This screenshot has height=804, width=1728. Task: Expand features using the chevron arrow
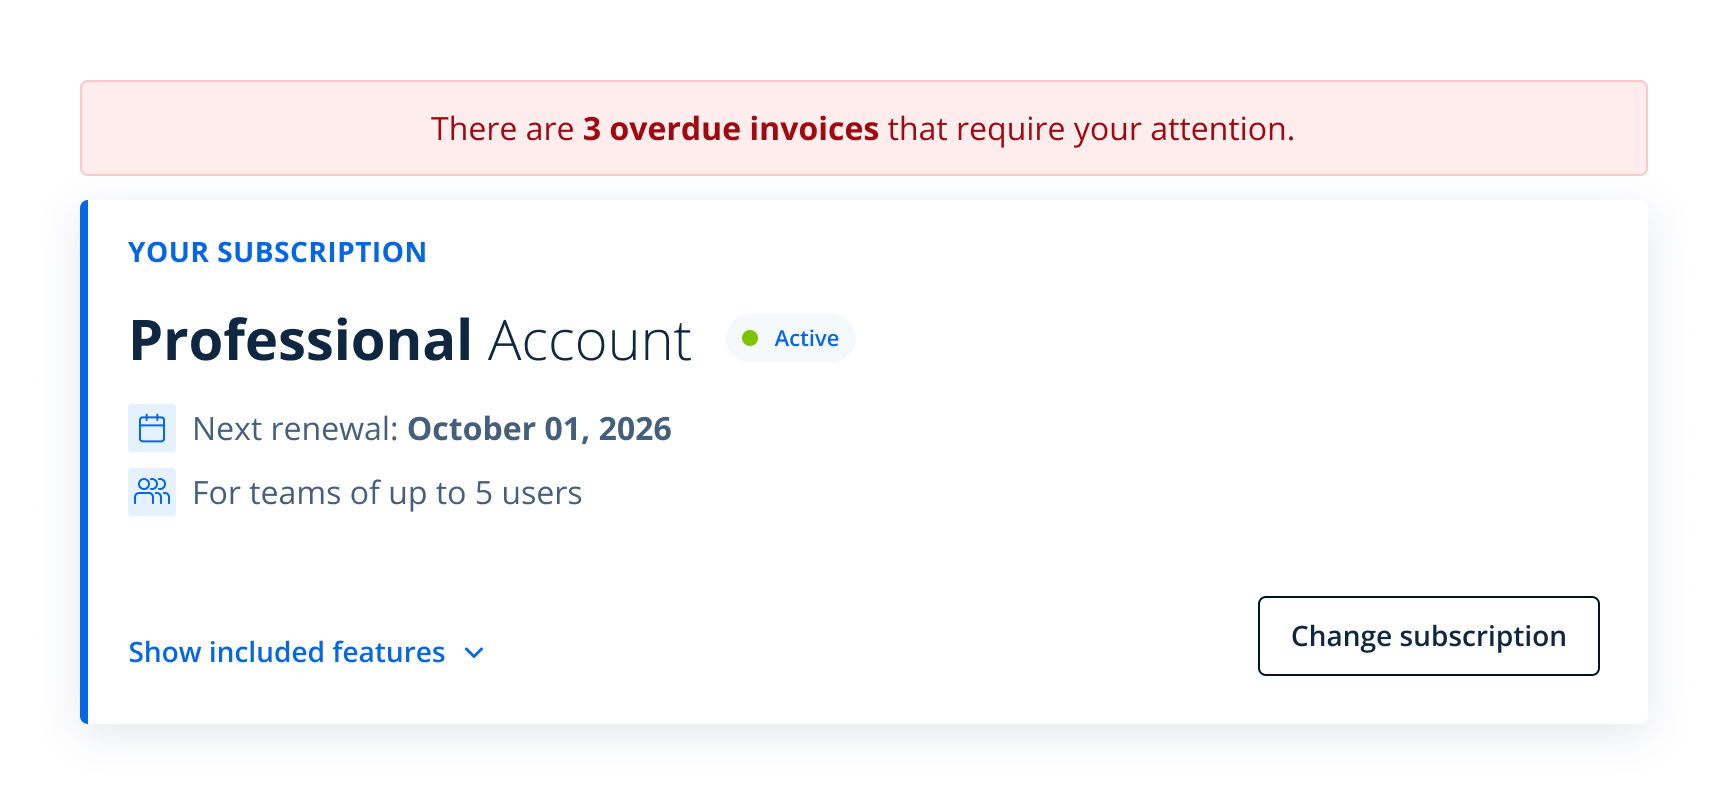[474, 653]
